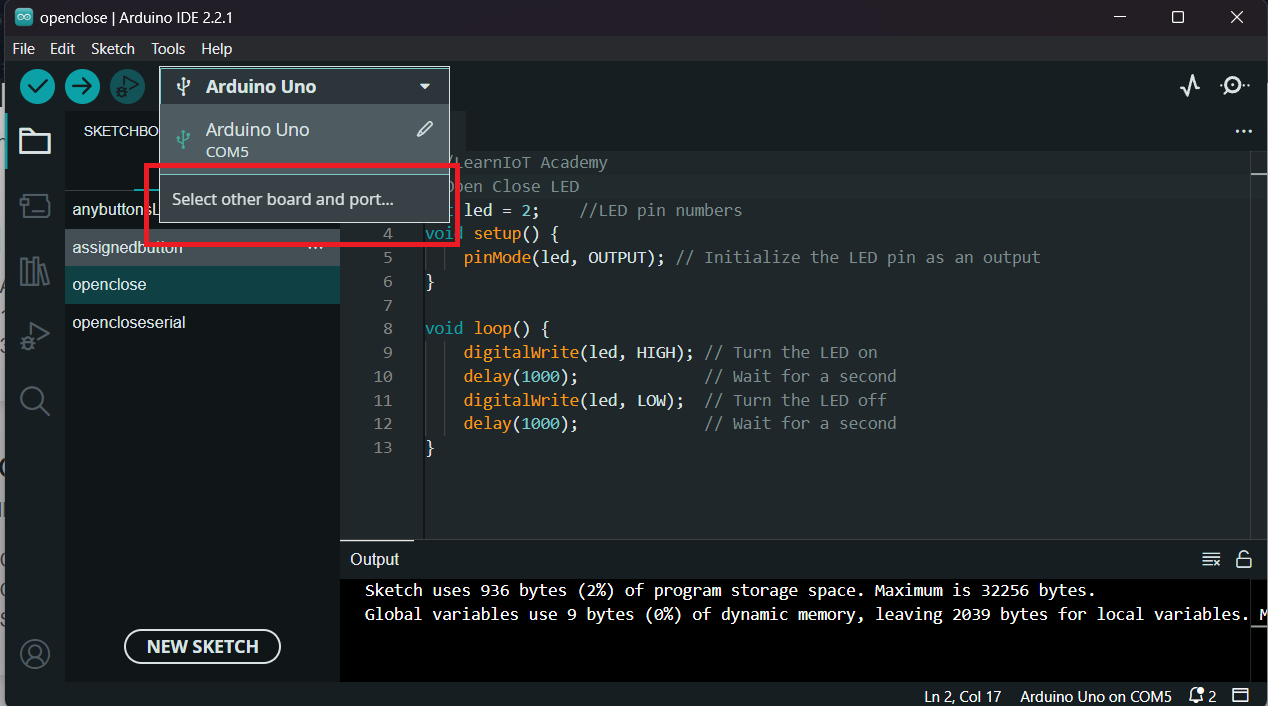The width and height of the screenshot is (1268, 706).
Task: Click the Sketch uses 936 bytes output line
Action: coord(730,590)
